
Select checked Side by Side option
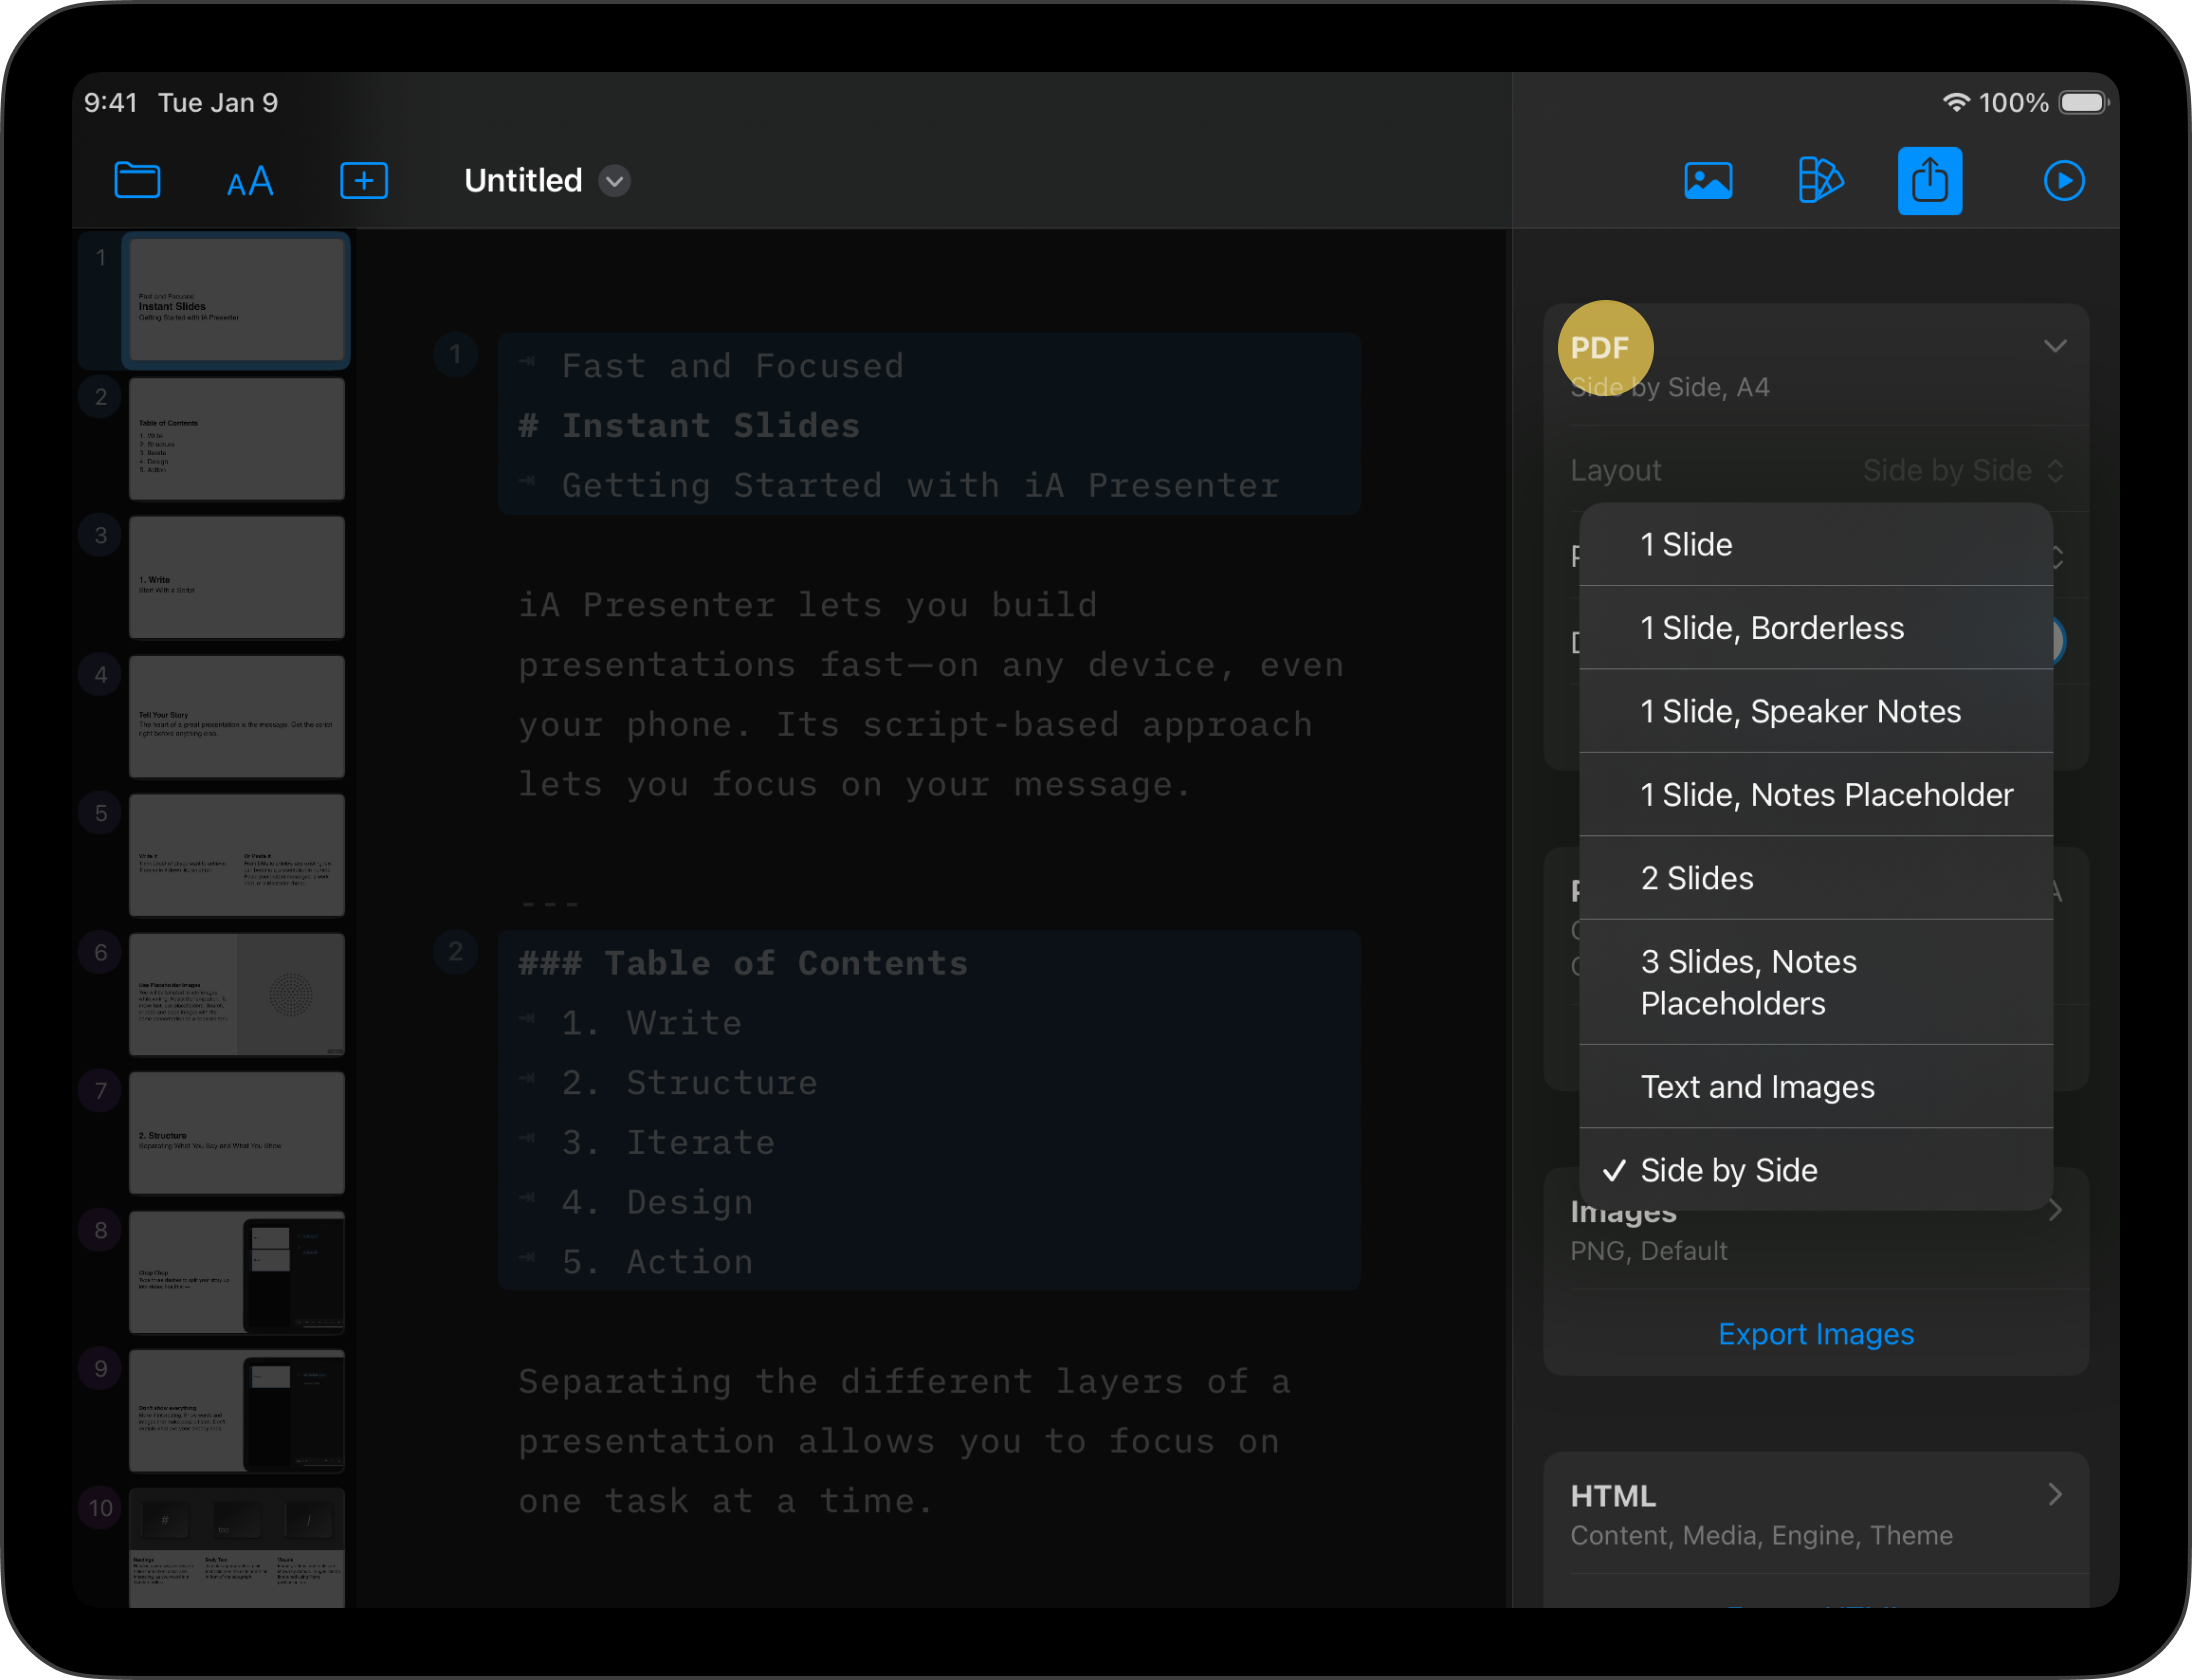click(x=1728, y=1171)
